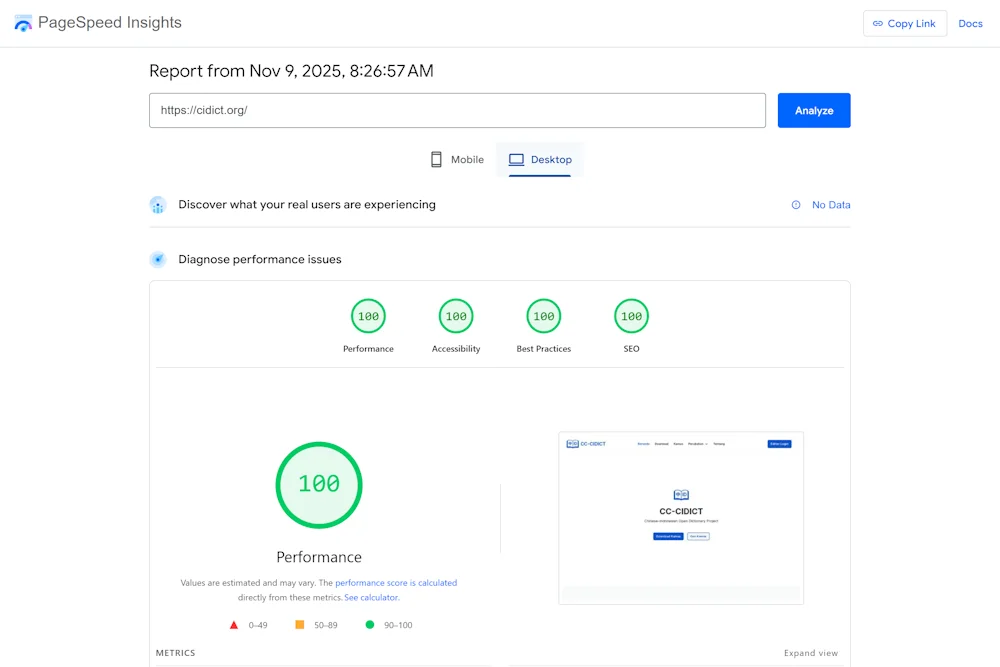Click the cidict.org page screenshot thumbnail
This screenshot has height=667, width=1000.
(x=680, y=518)
